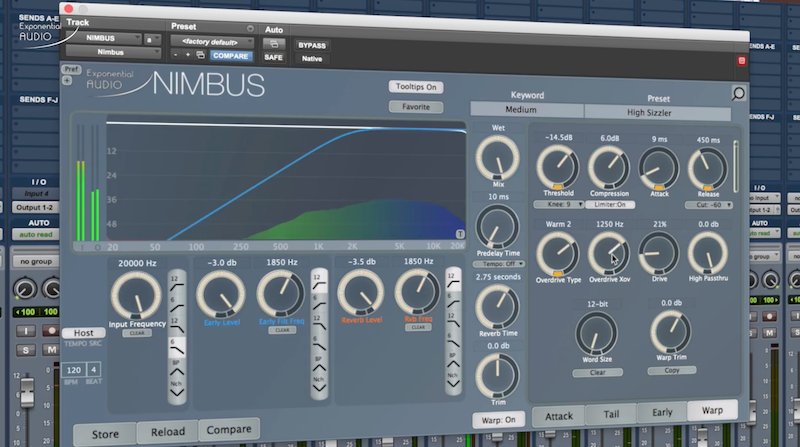The image size is (800, 447).
Task: Click the preset copy settings icon
Action: (201, 56)
